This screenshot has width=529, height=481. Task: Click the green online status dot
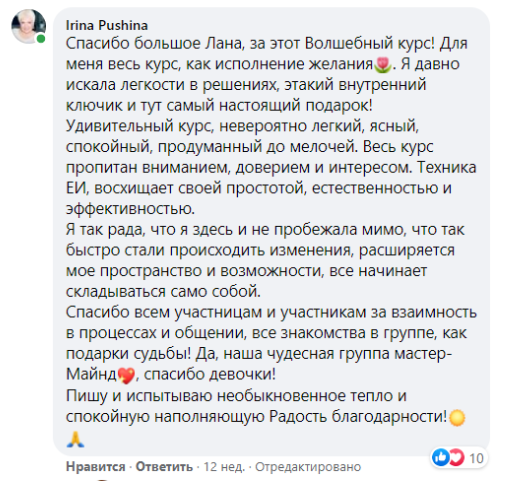click(x=41, y=39)
